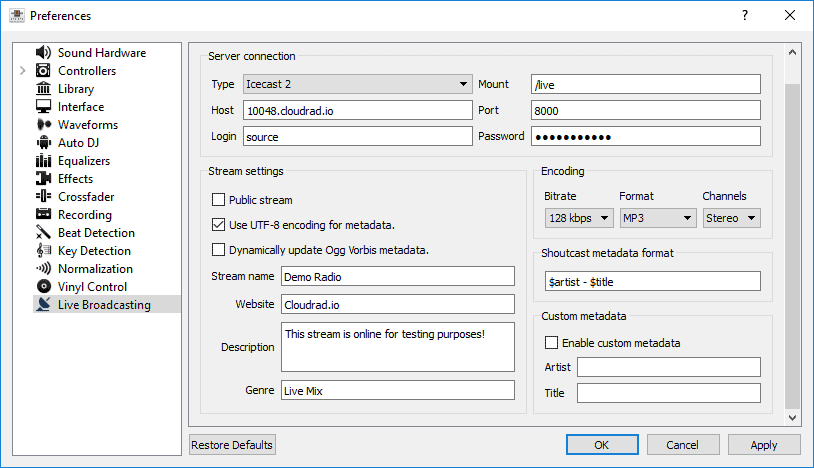
Task: Select Vinyl Control in the list
Action: 92,286
